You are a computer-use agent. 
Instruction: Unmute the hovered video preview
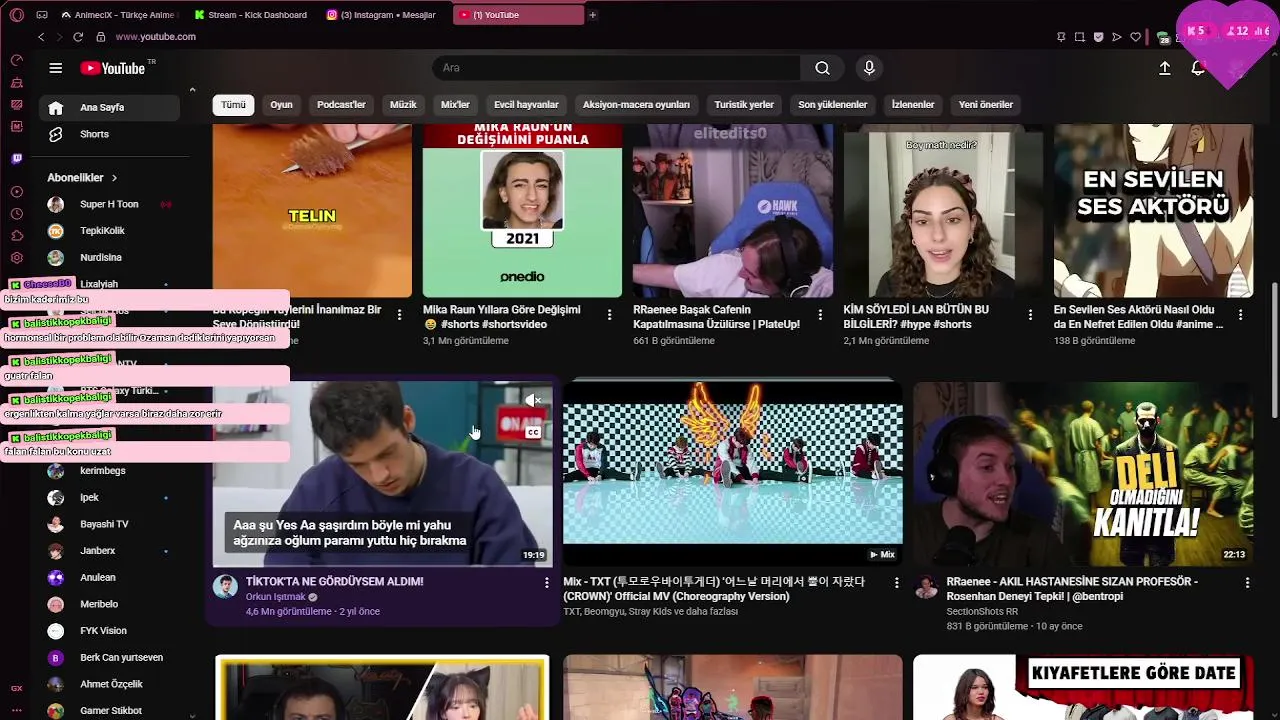coord(534,400)
